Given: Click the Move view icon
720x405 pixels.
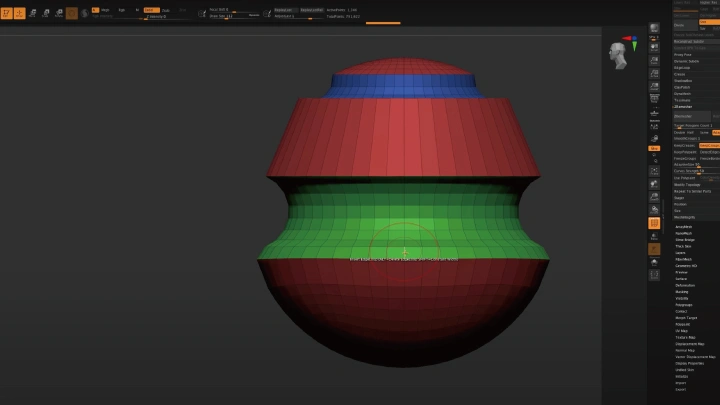Looking at the screenshot, I should [x=654, y=184].
